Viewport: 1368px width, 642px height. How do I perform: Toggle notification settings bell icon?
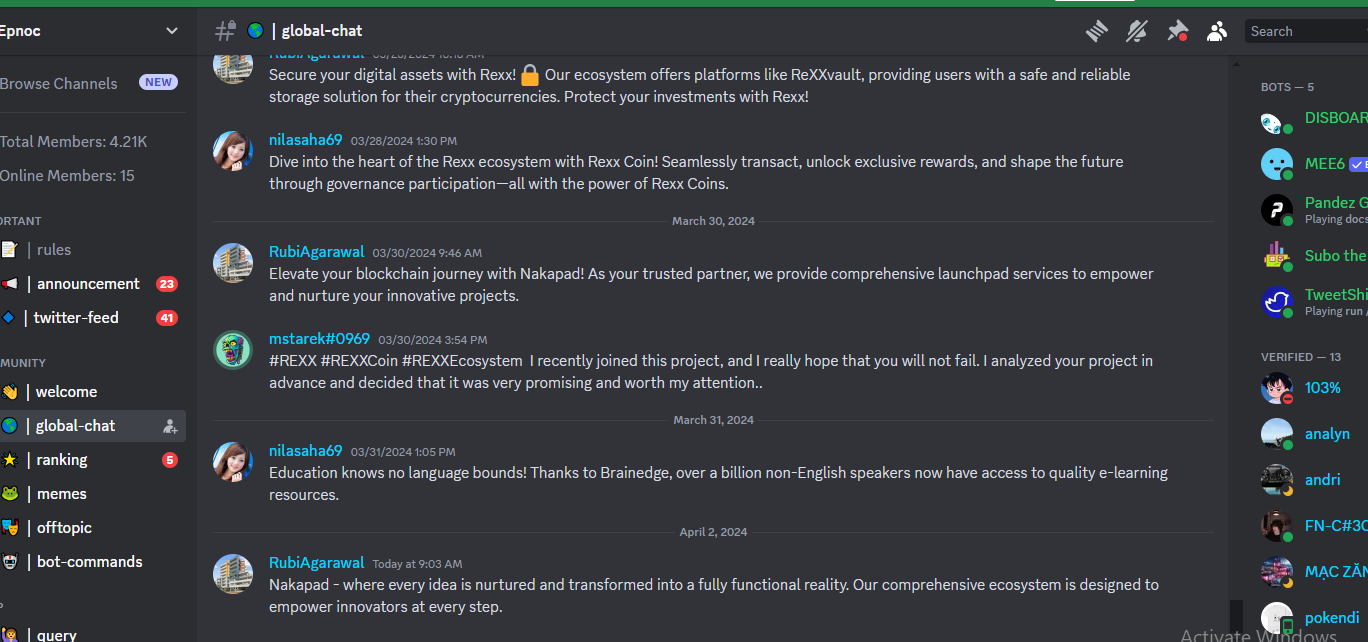point(1136,31)
